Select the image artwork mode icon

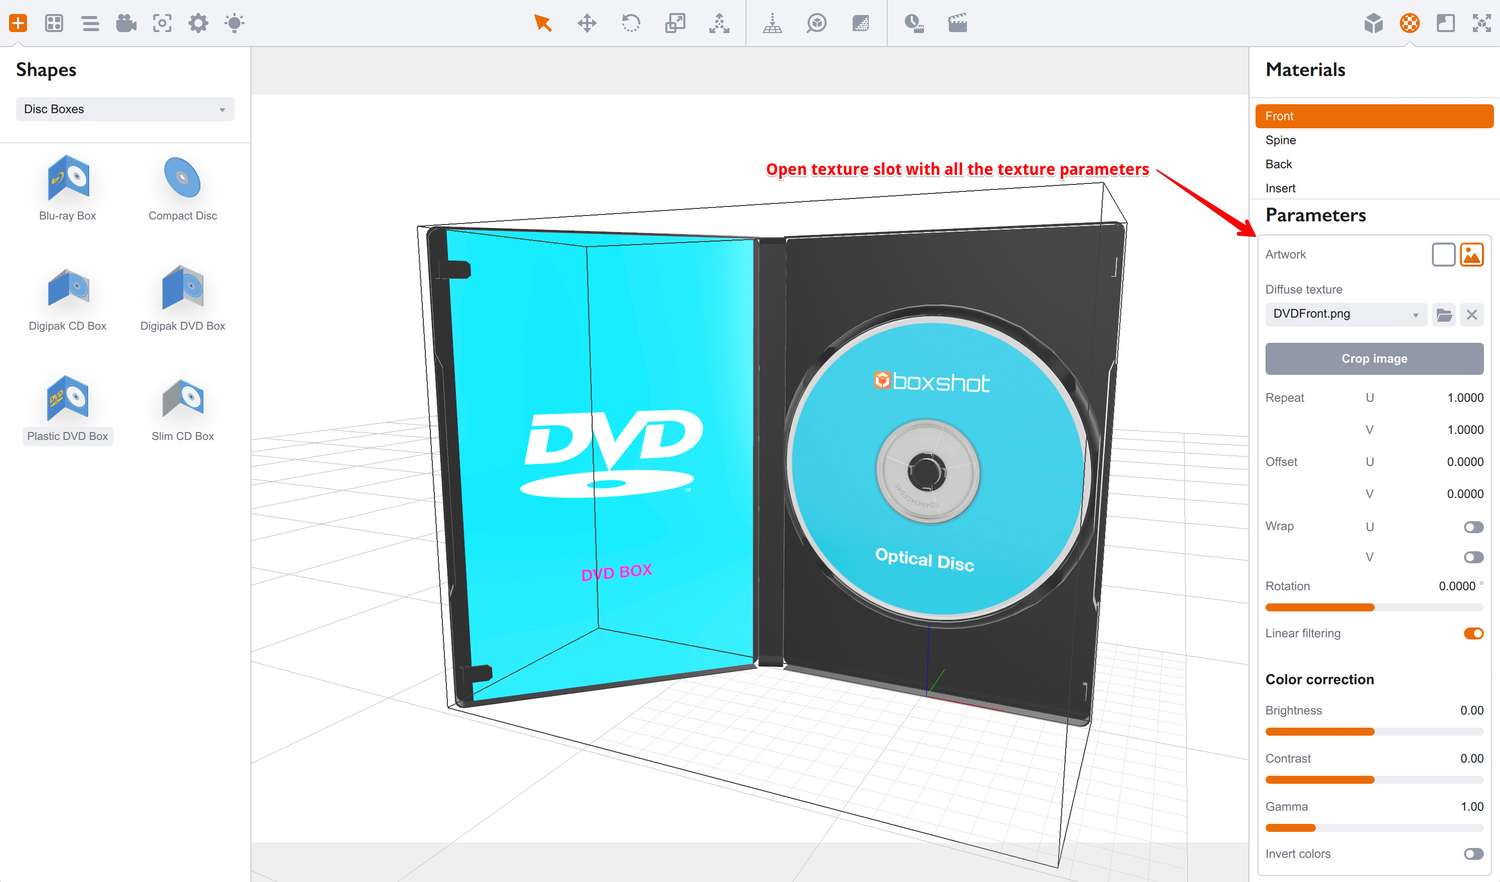pos(1472,255)
